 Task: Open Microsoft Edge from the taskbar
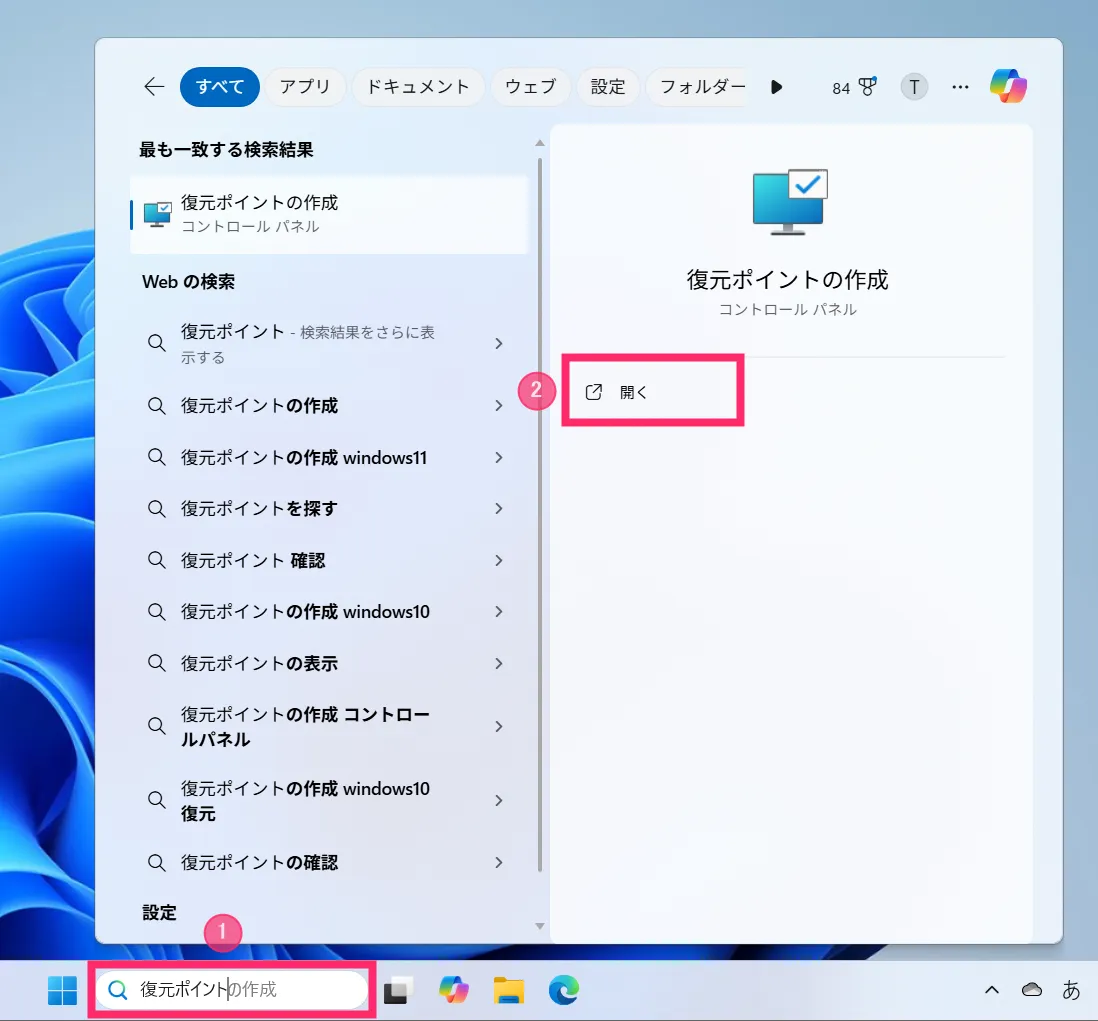(x=564, y=990)
